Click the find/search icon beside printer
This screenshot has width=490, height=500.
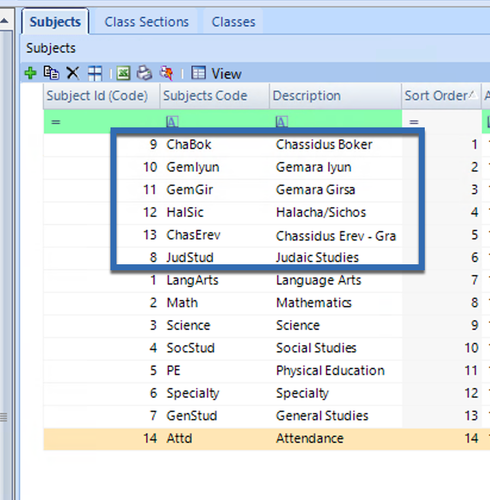pos(166,73)
